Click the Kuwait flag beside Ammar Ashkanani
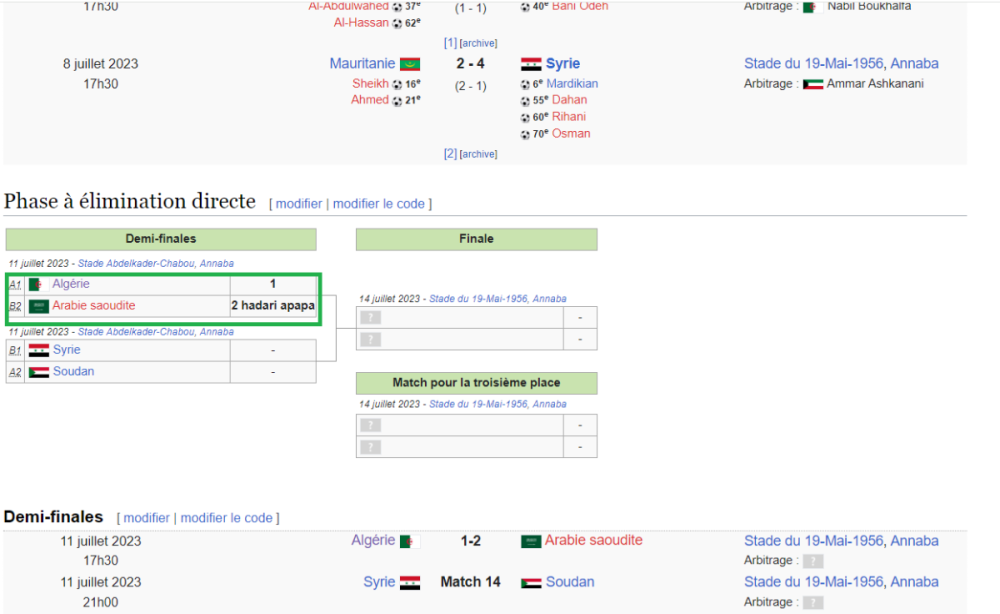Viewport: 1000px width, 614px height. pos(812,84)
